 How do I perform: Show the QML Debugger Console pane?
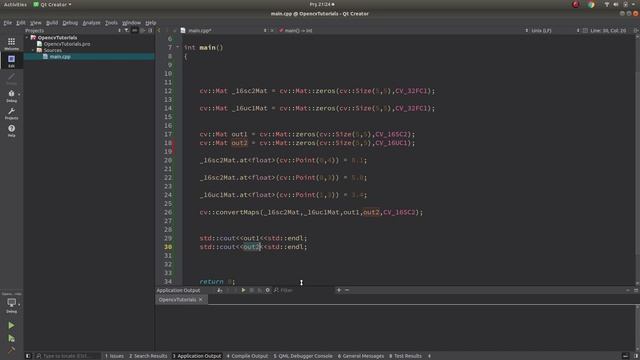coord(303,356)
